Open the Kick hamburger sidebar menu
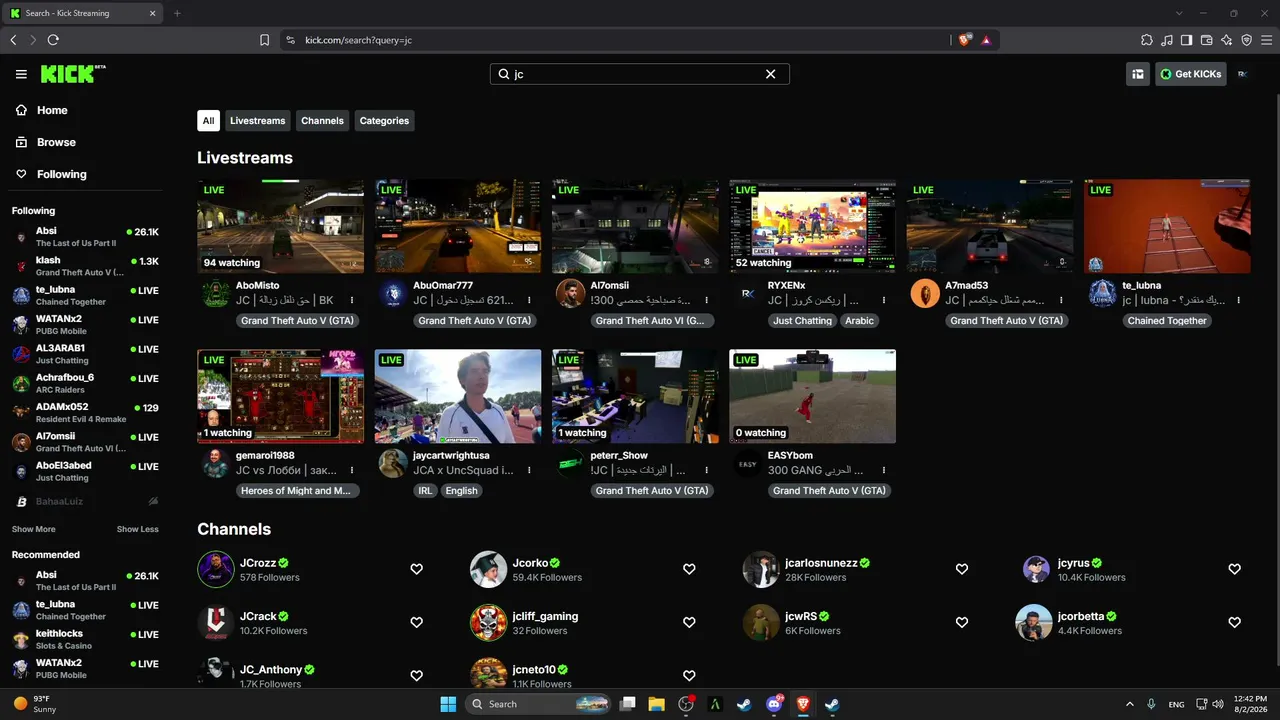Image resolution: width=1280 pixels, height=720 pixels. coord(21,74)
